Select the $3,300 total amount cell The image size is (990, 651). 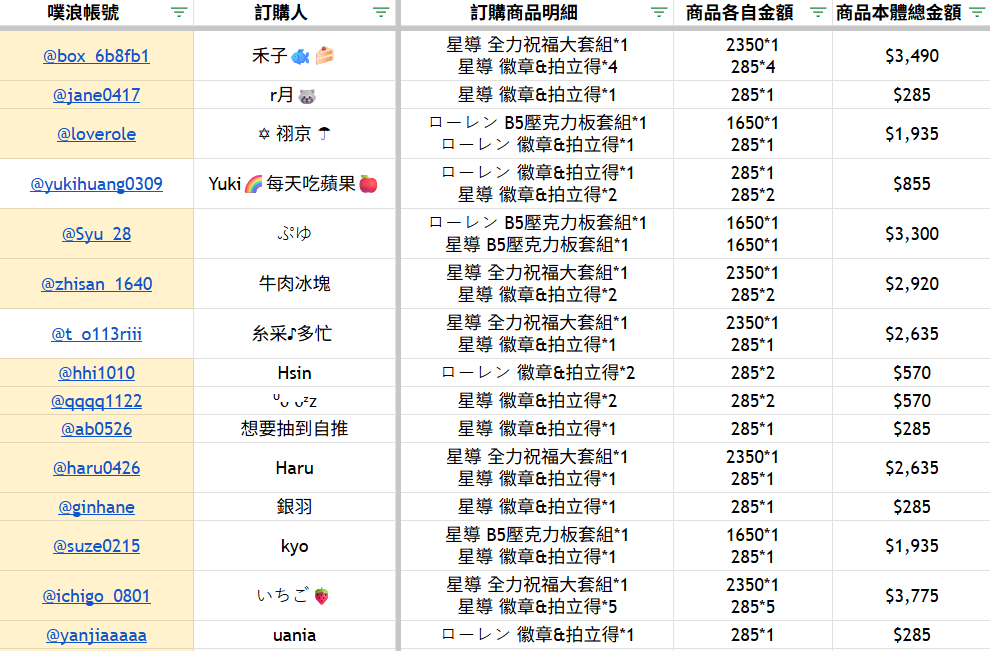[x=911, y=234]
